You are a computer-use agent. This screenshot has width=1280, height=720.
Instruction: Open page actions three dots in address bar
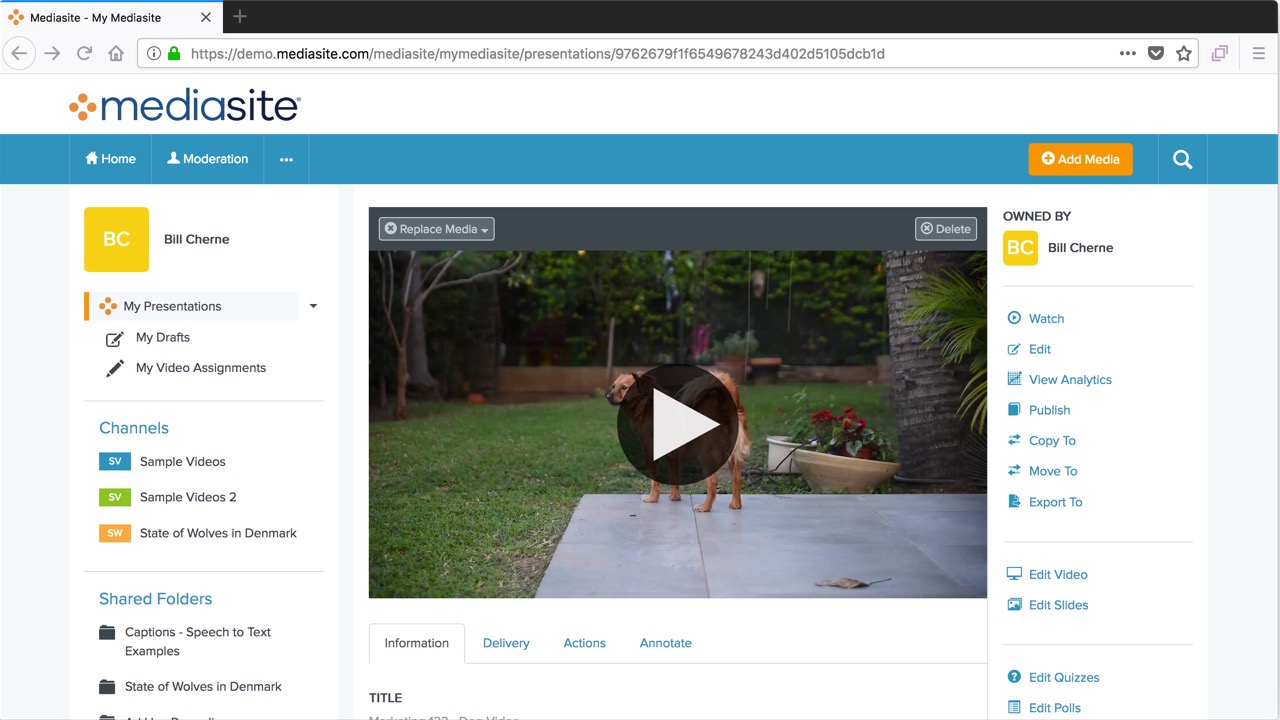click(x=1128, y=54)
